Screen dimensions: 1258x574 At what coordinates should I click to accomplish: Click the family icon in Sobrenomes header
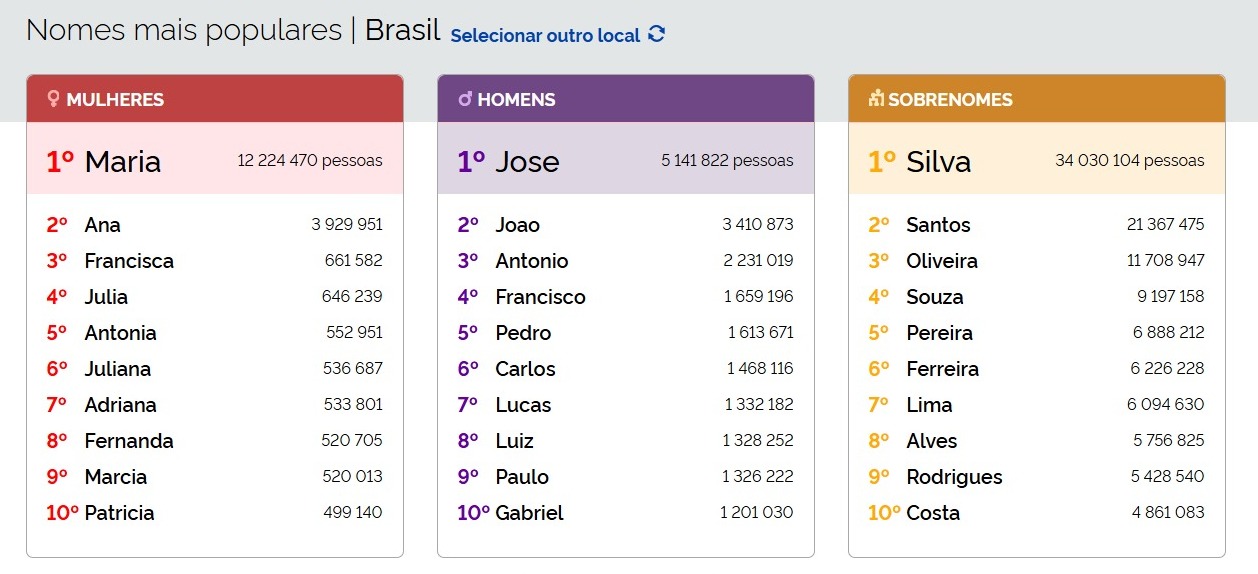pyautogui.click(x=876, y=99)
